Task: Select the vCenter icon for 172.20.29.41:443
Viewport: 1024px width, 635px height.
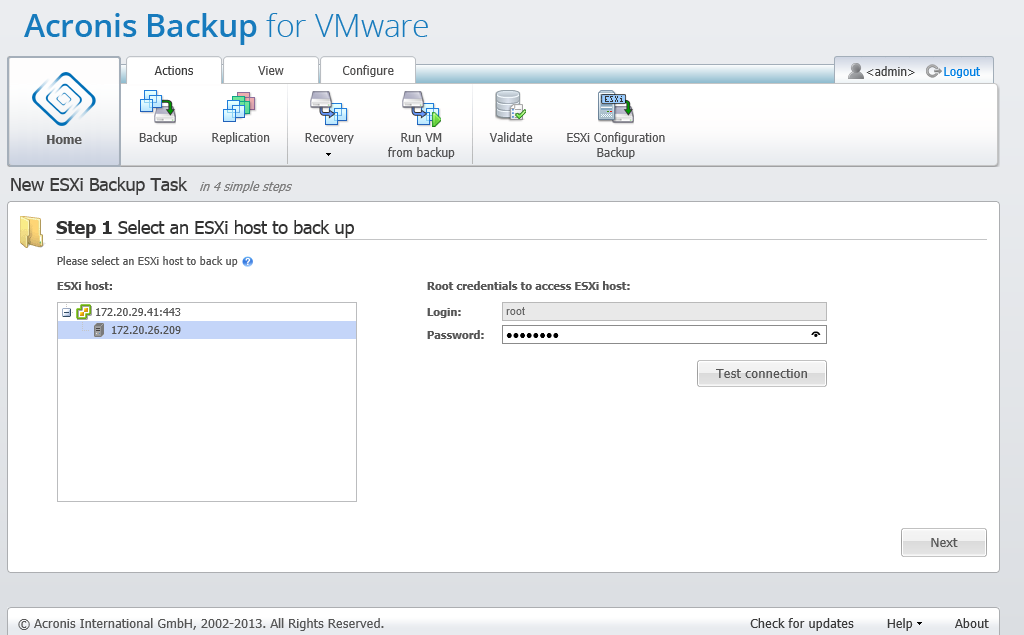Action: pyautogui.click(x=84, y=312)
